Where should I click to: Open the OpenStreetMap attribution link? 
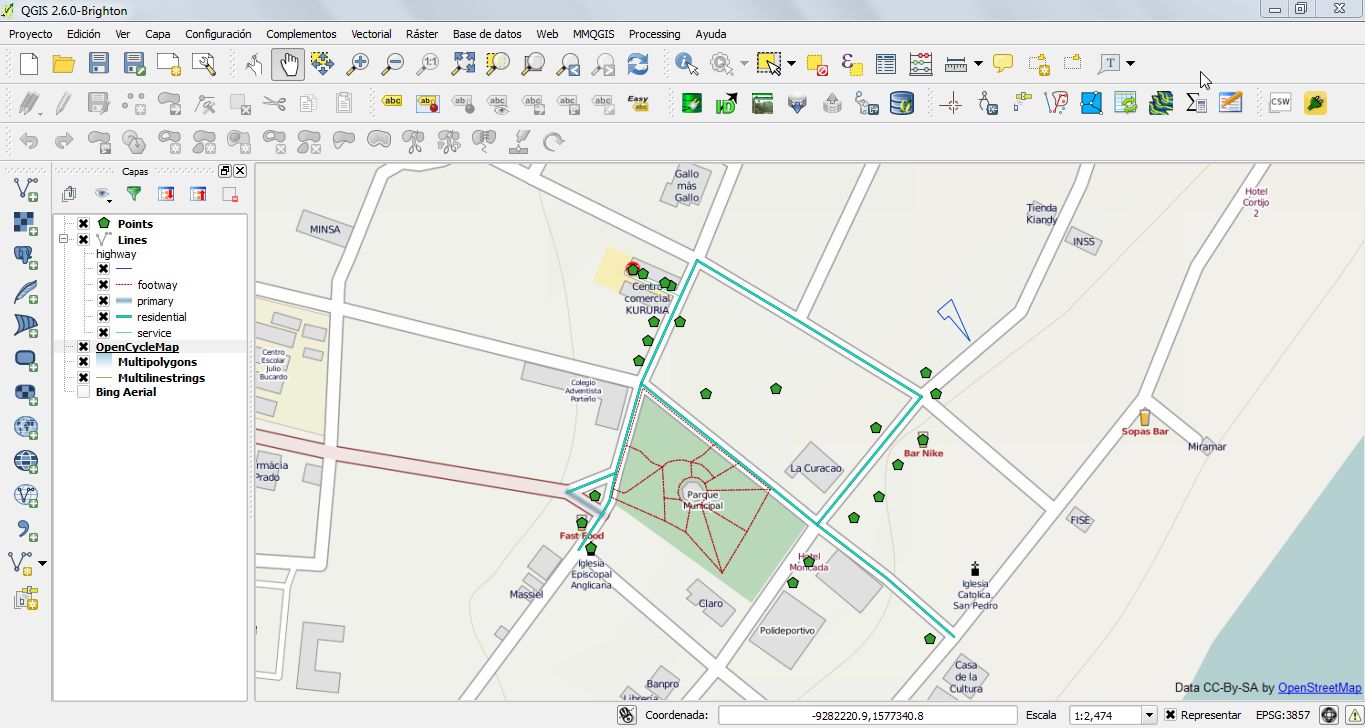pyautogui.click(x=1319, y=688)
